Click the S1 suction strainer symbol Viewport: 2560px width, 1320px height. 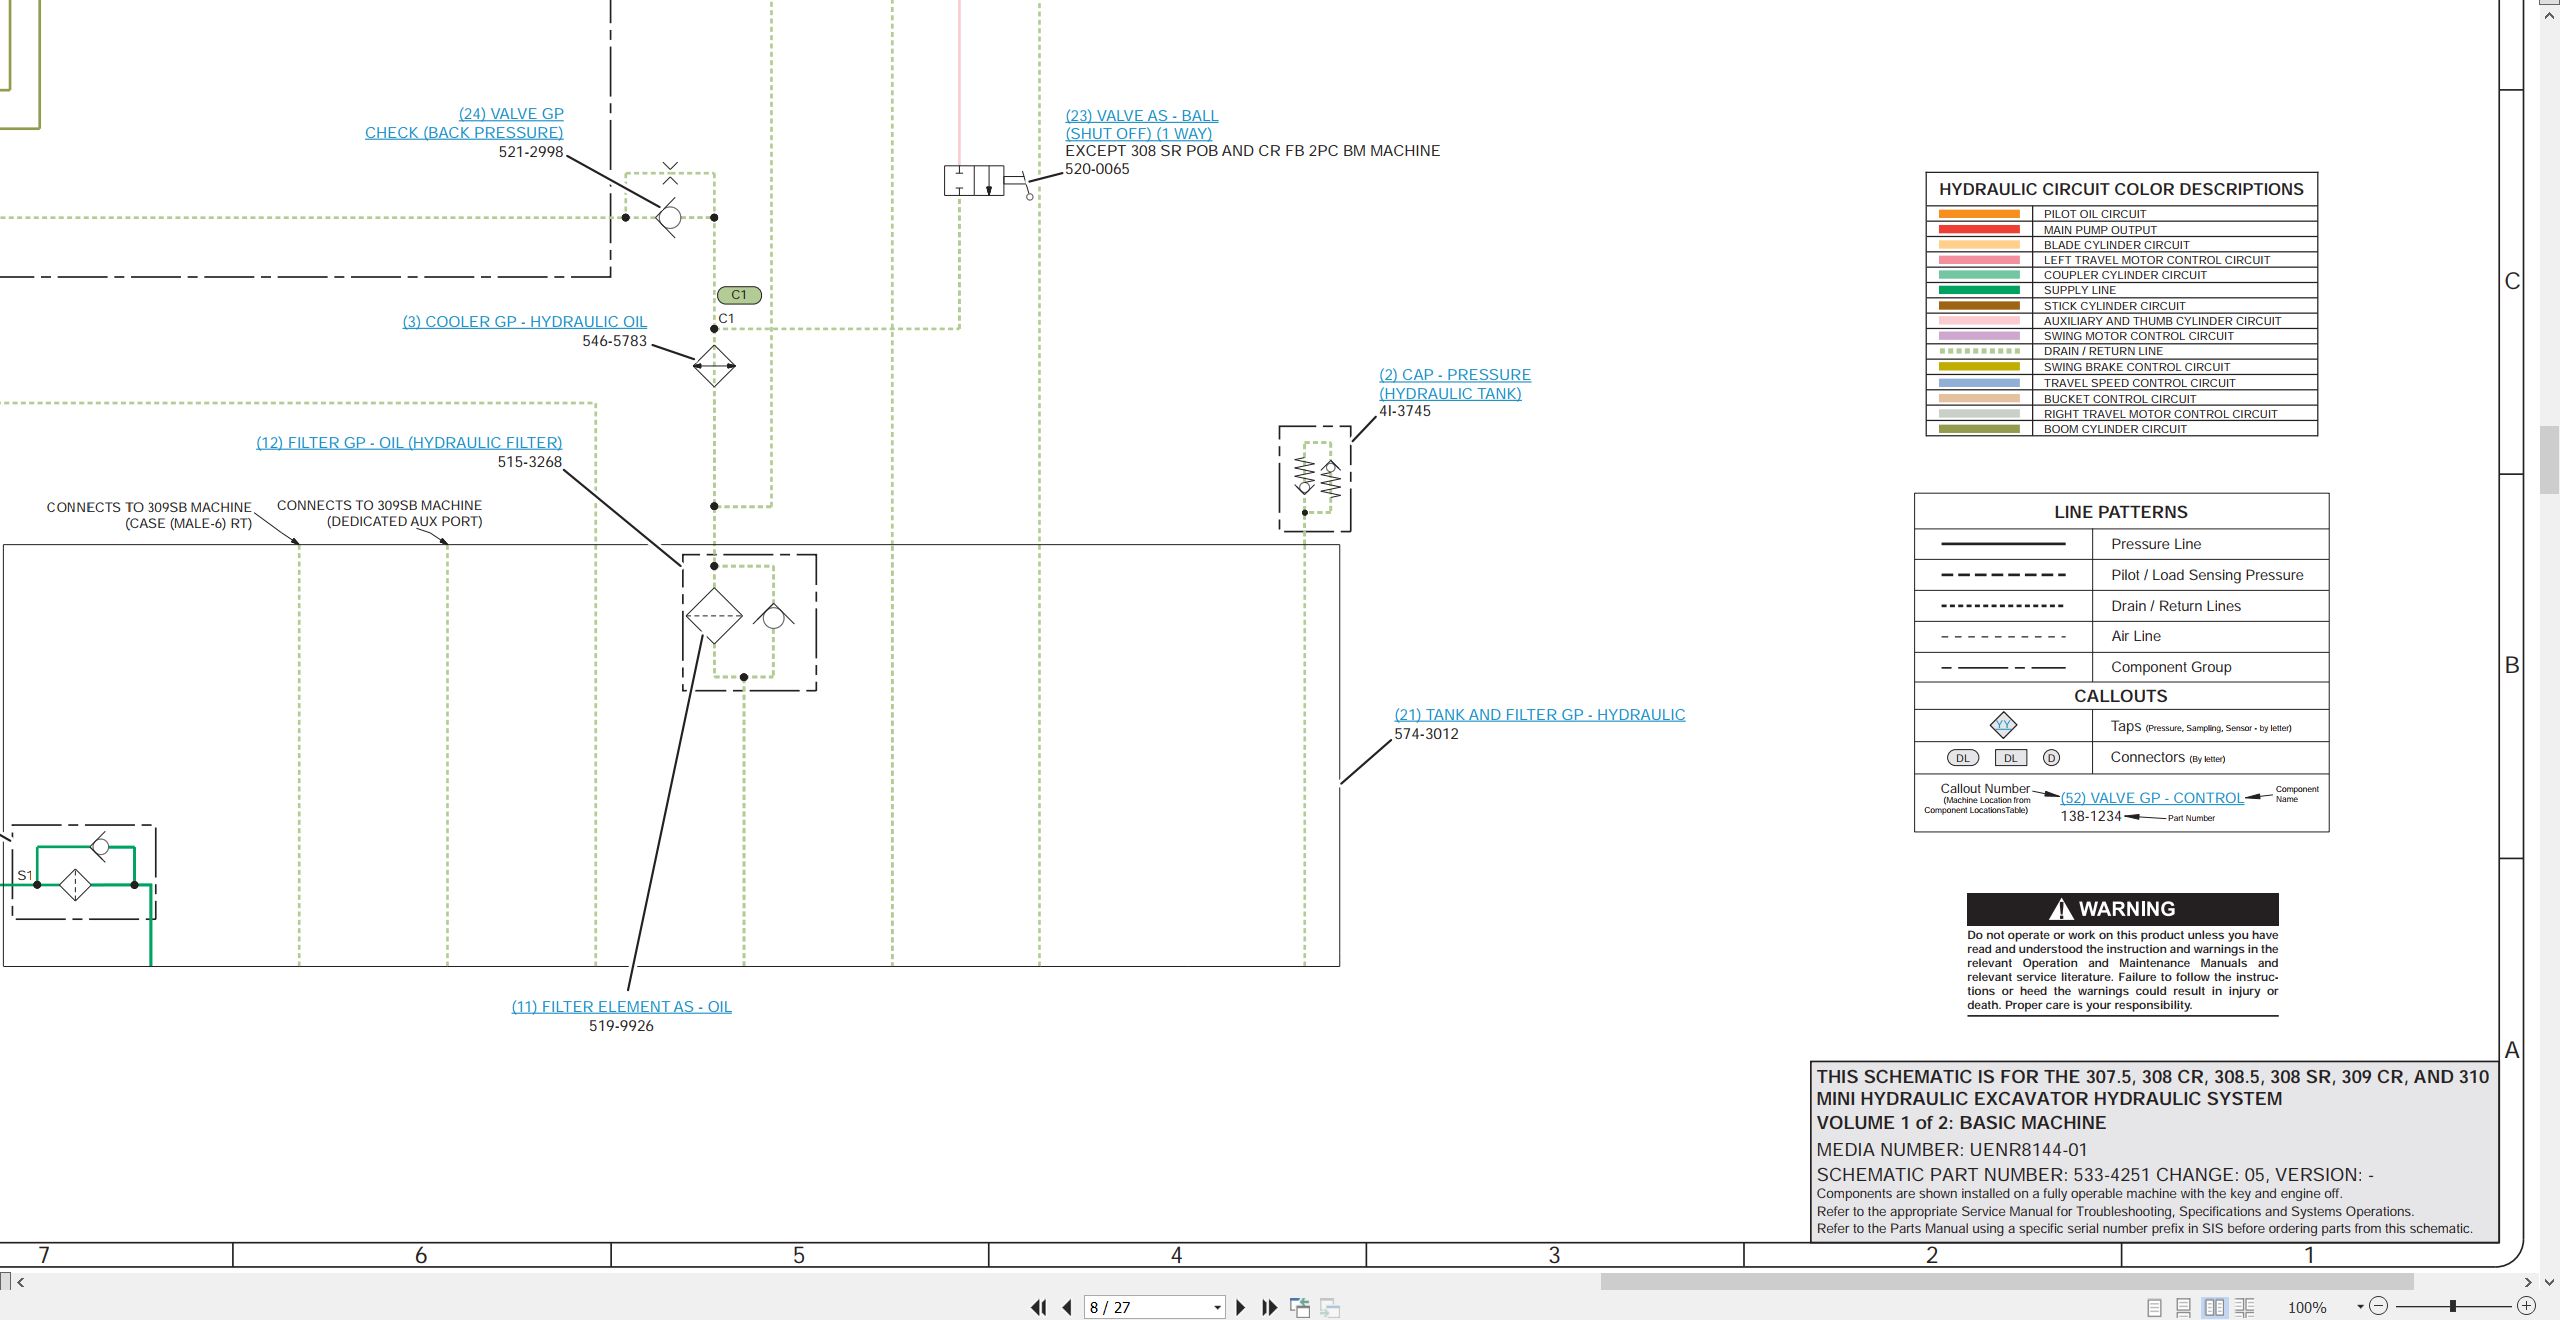[75, 885]
